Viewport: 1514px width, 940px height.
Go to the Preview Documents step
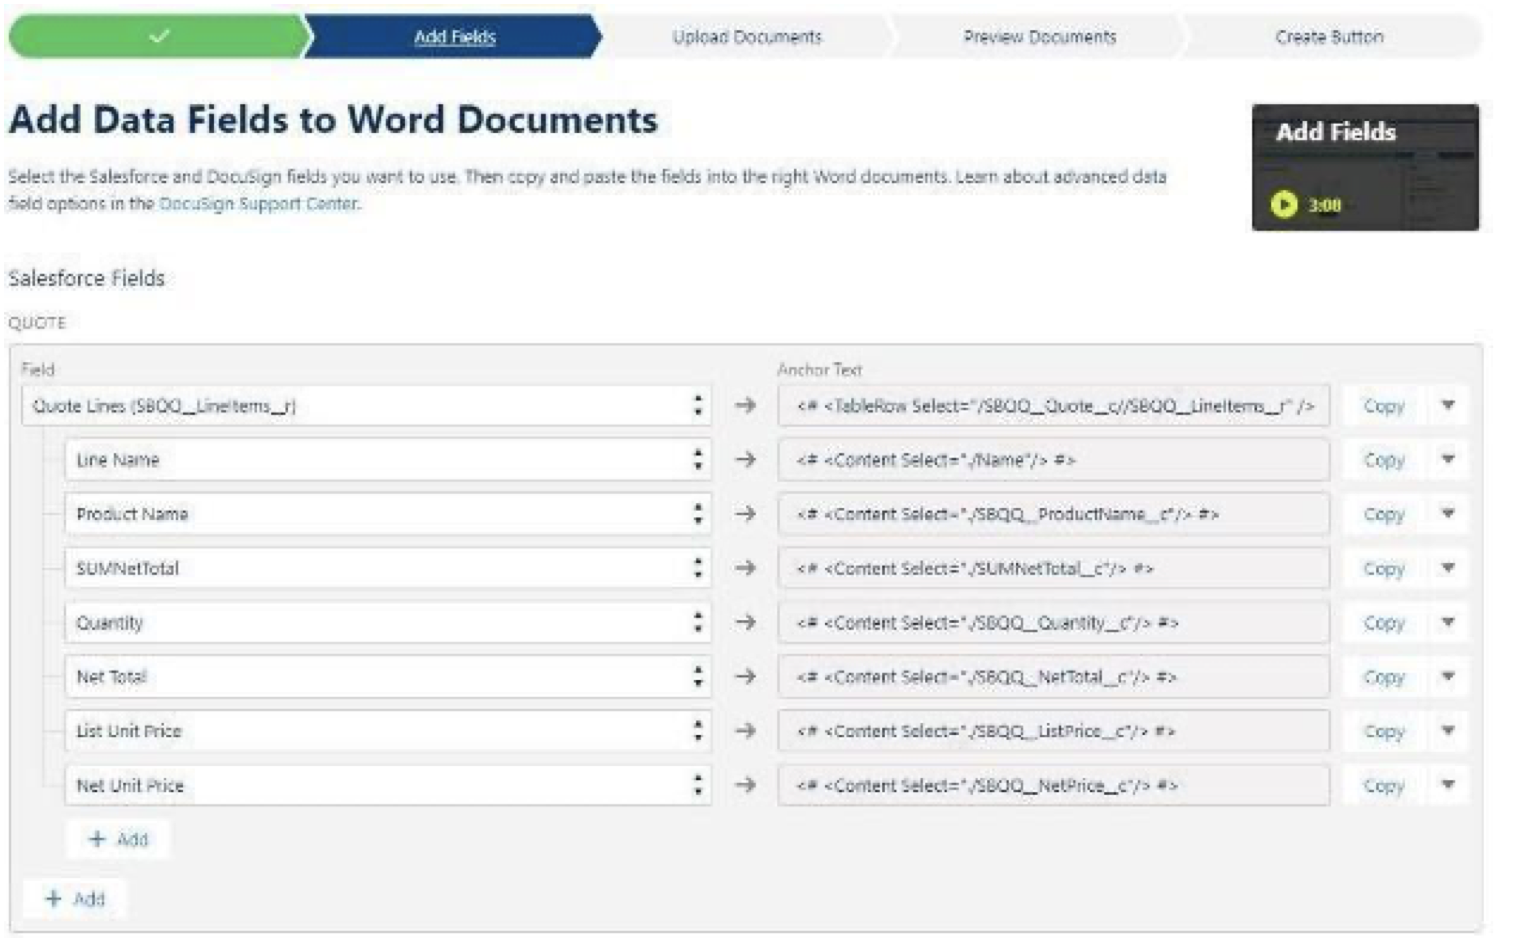coord(1039,37)
